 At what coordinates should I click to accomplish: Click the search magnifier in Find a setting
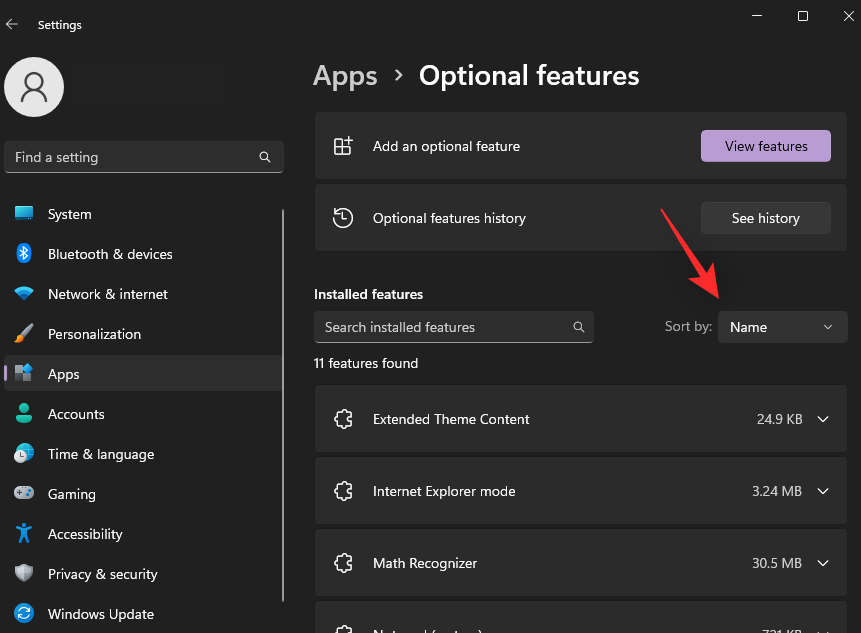coord(265,157)
